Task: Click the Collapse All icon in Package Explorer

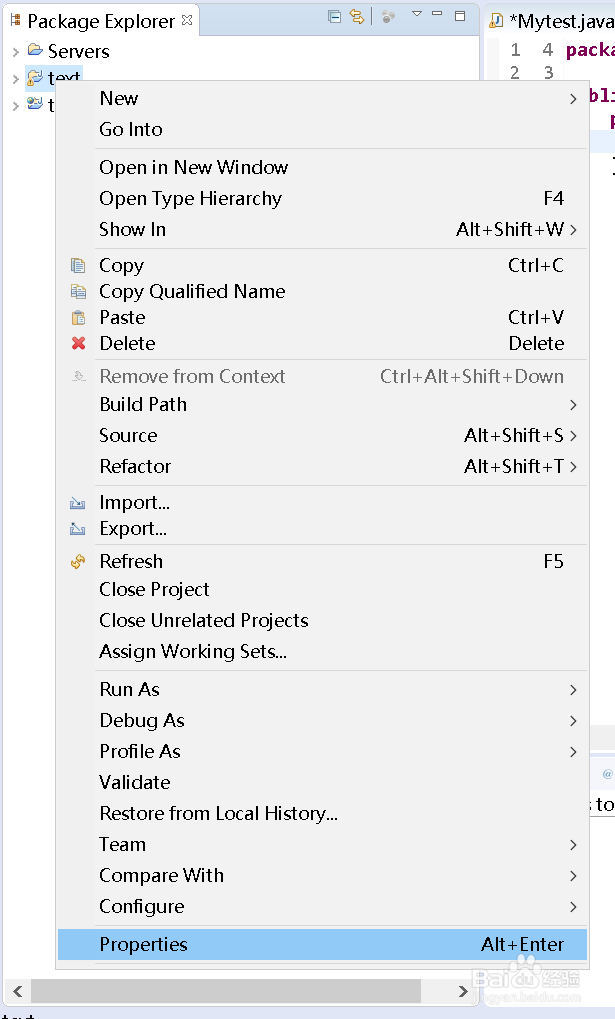Action: click(x=334, y=16)
